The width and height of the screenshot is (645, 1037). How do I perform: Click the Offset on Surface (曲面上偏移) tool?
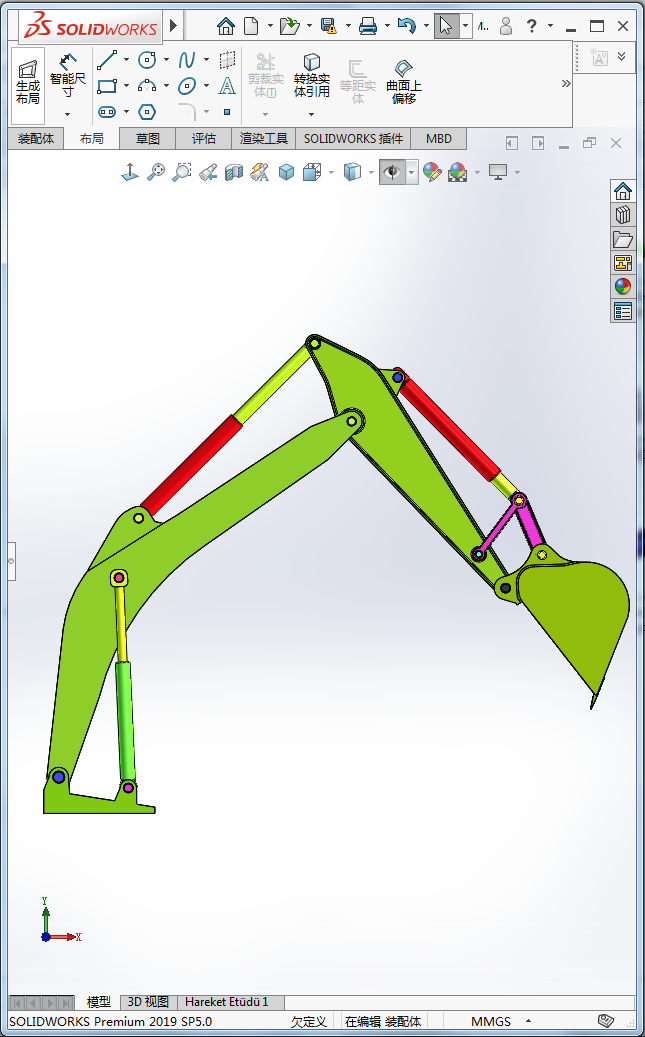click(404, 79)
